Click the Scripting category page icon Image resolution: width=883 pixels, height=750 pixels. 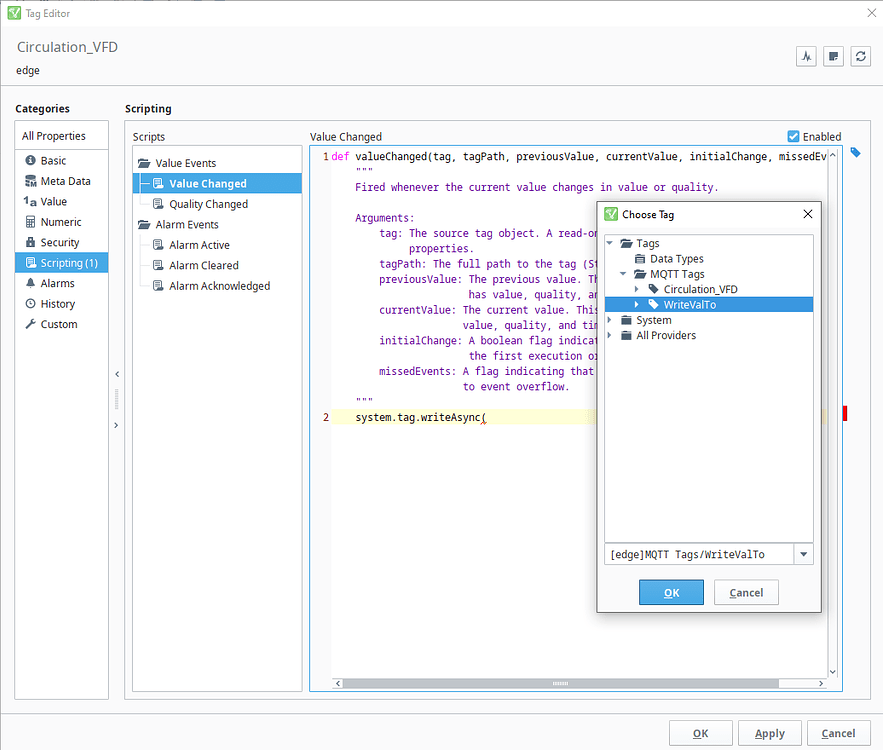[30, 262]
